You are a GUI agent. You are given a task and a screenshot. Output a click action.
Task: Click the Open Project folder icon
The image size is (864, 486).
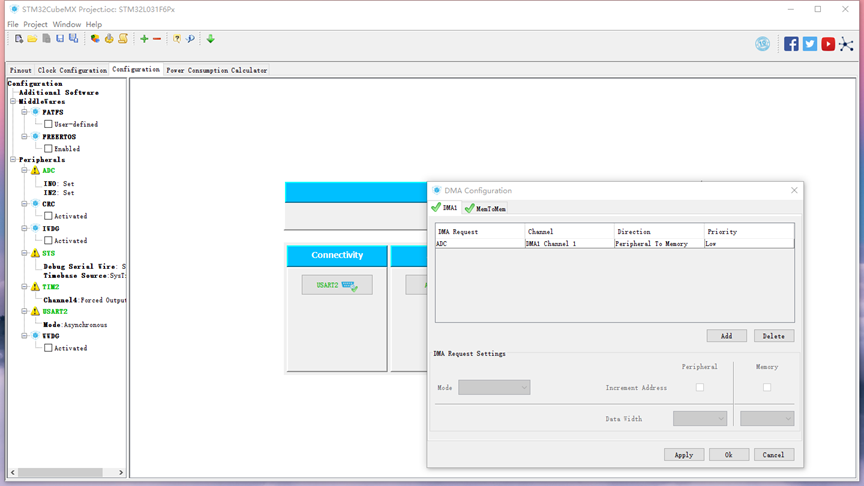coord(32,39)
